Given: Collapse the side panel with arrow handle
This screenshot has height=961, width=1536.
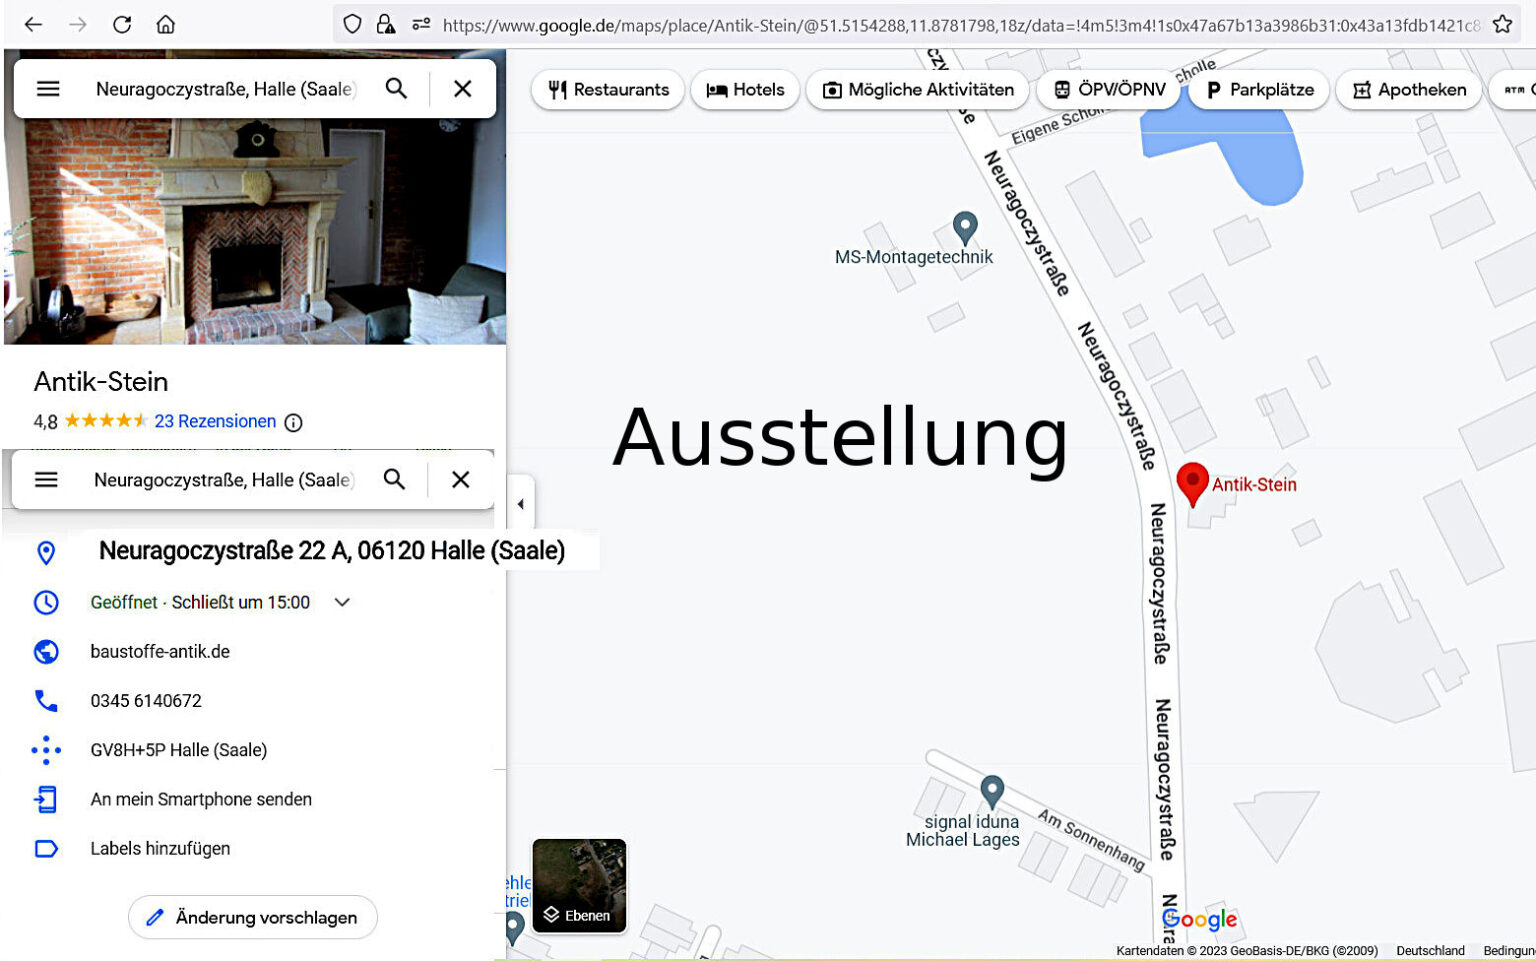Looking at the screenshot, I should pyautogui.click(x=520, y=504).
